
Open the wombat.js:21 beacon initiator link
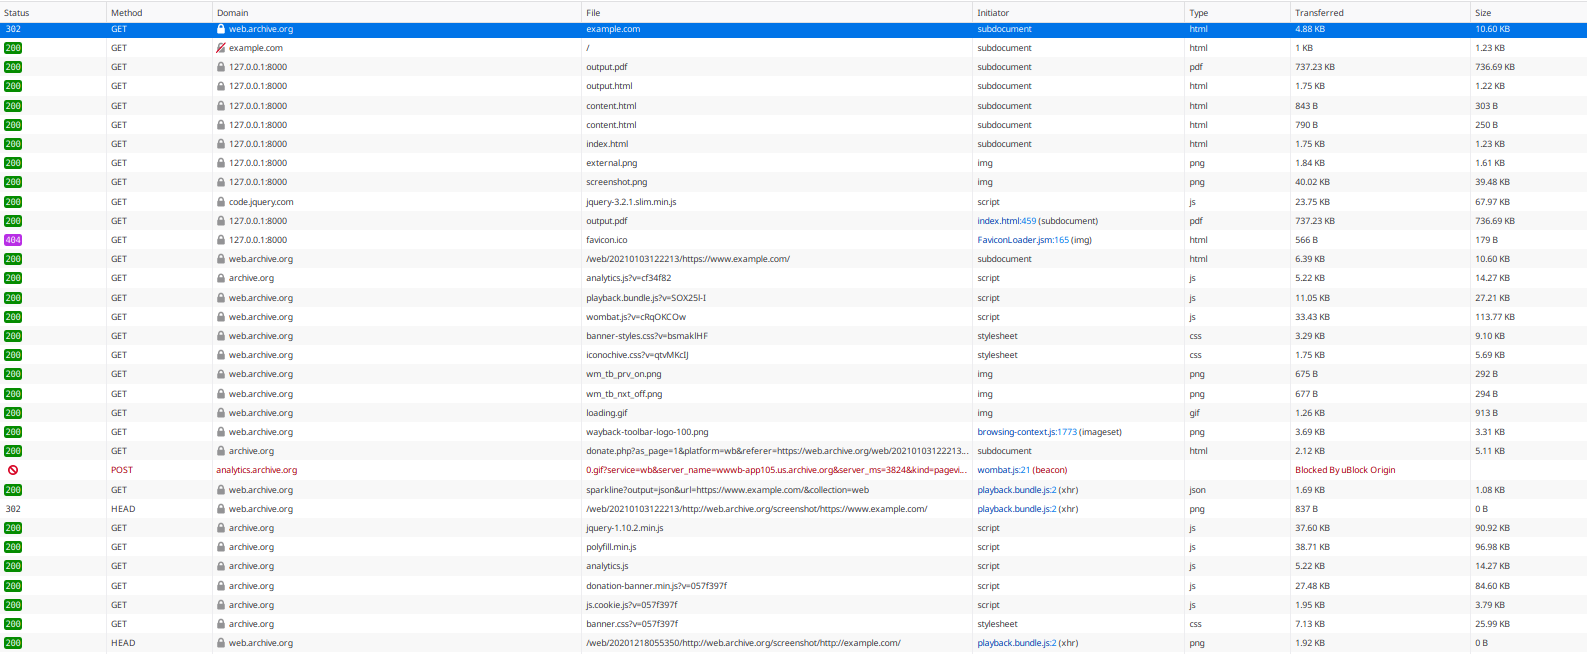[x=1004, y=470]
